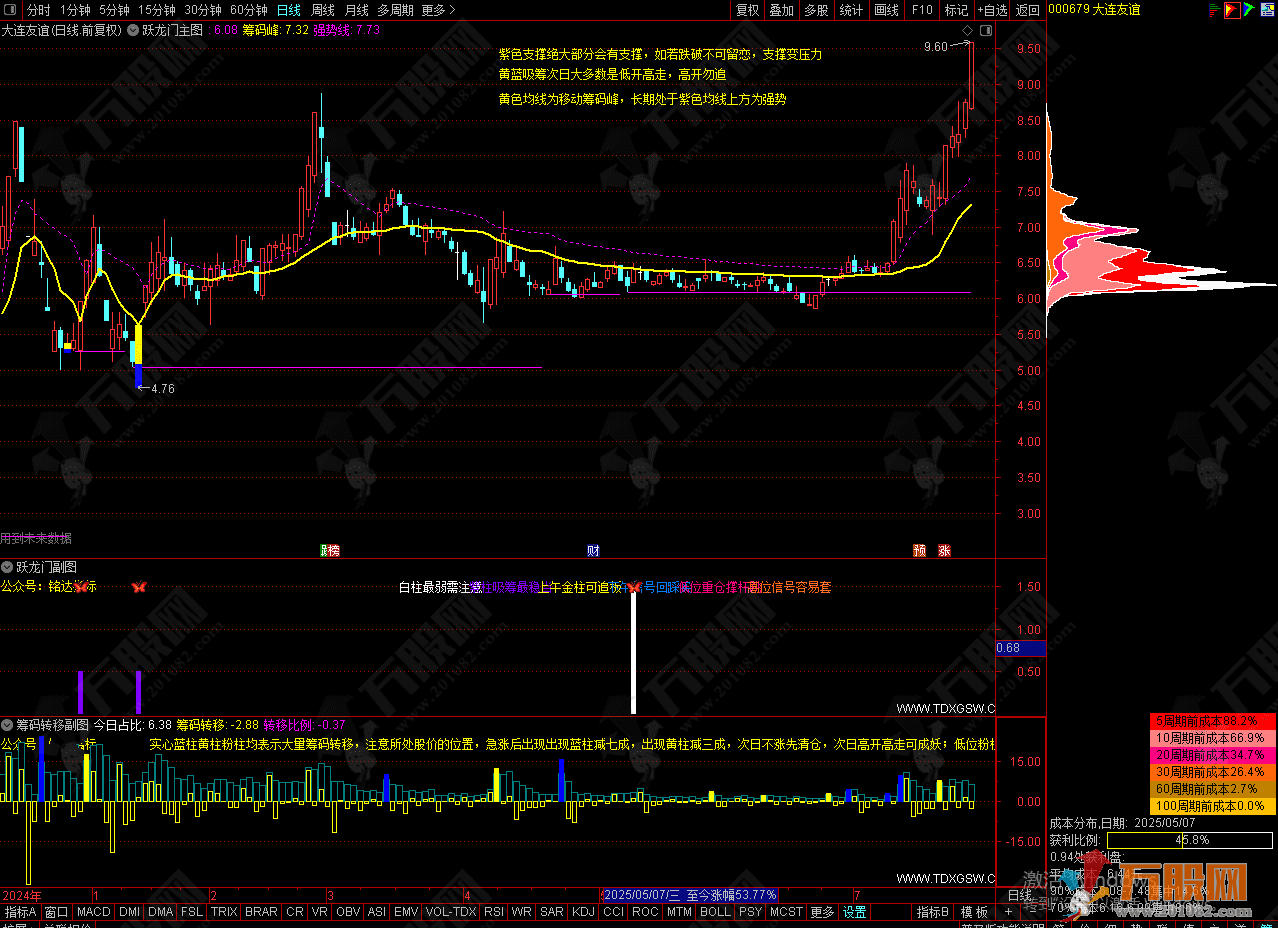Viewport: 1278px width, 928px height.
Task: Select the DMI indicator tab
Action: point(130,912)
